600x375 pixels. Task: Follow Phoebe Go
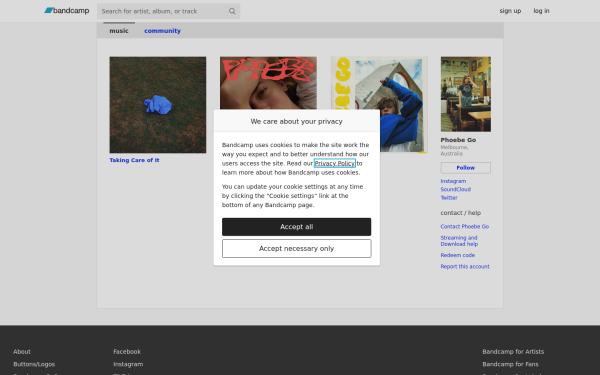pos(466,168)
